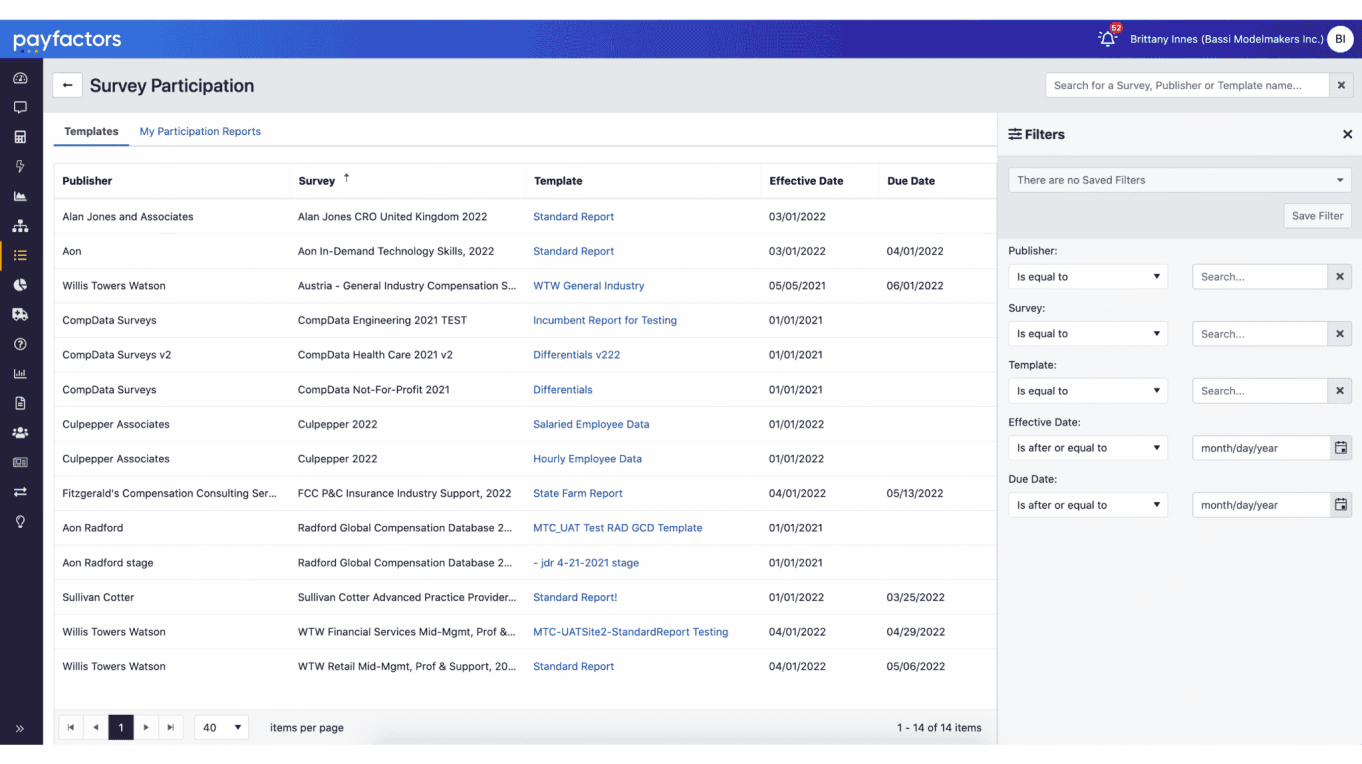This screenshot has width=1362, height=764.
Task: Open Publisher 'Is equal to' operator dropdown
Action: pos(1087,277)
